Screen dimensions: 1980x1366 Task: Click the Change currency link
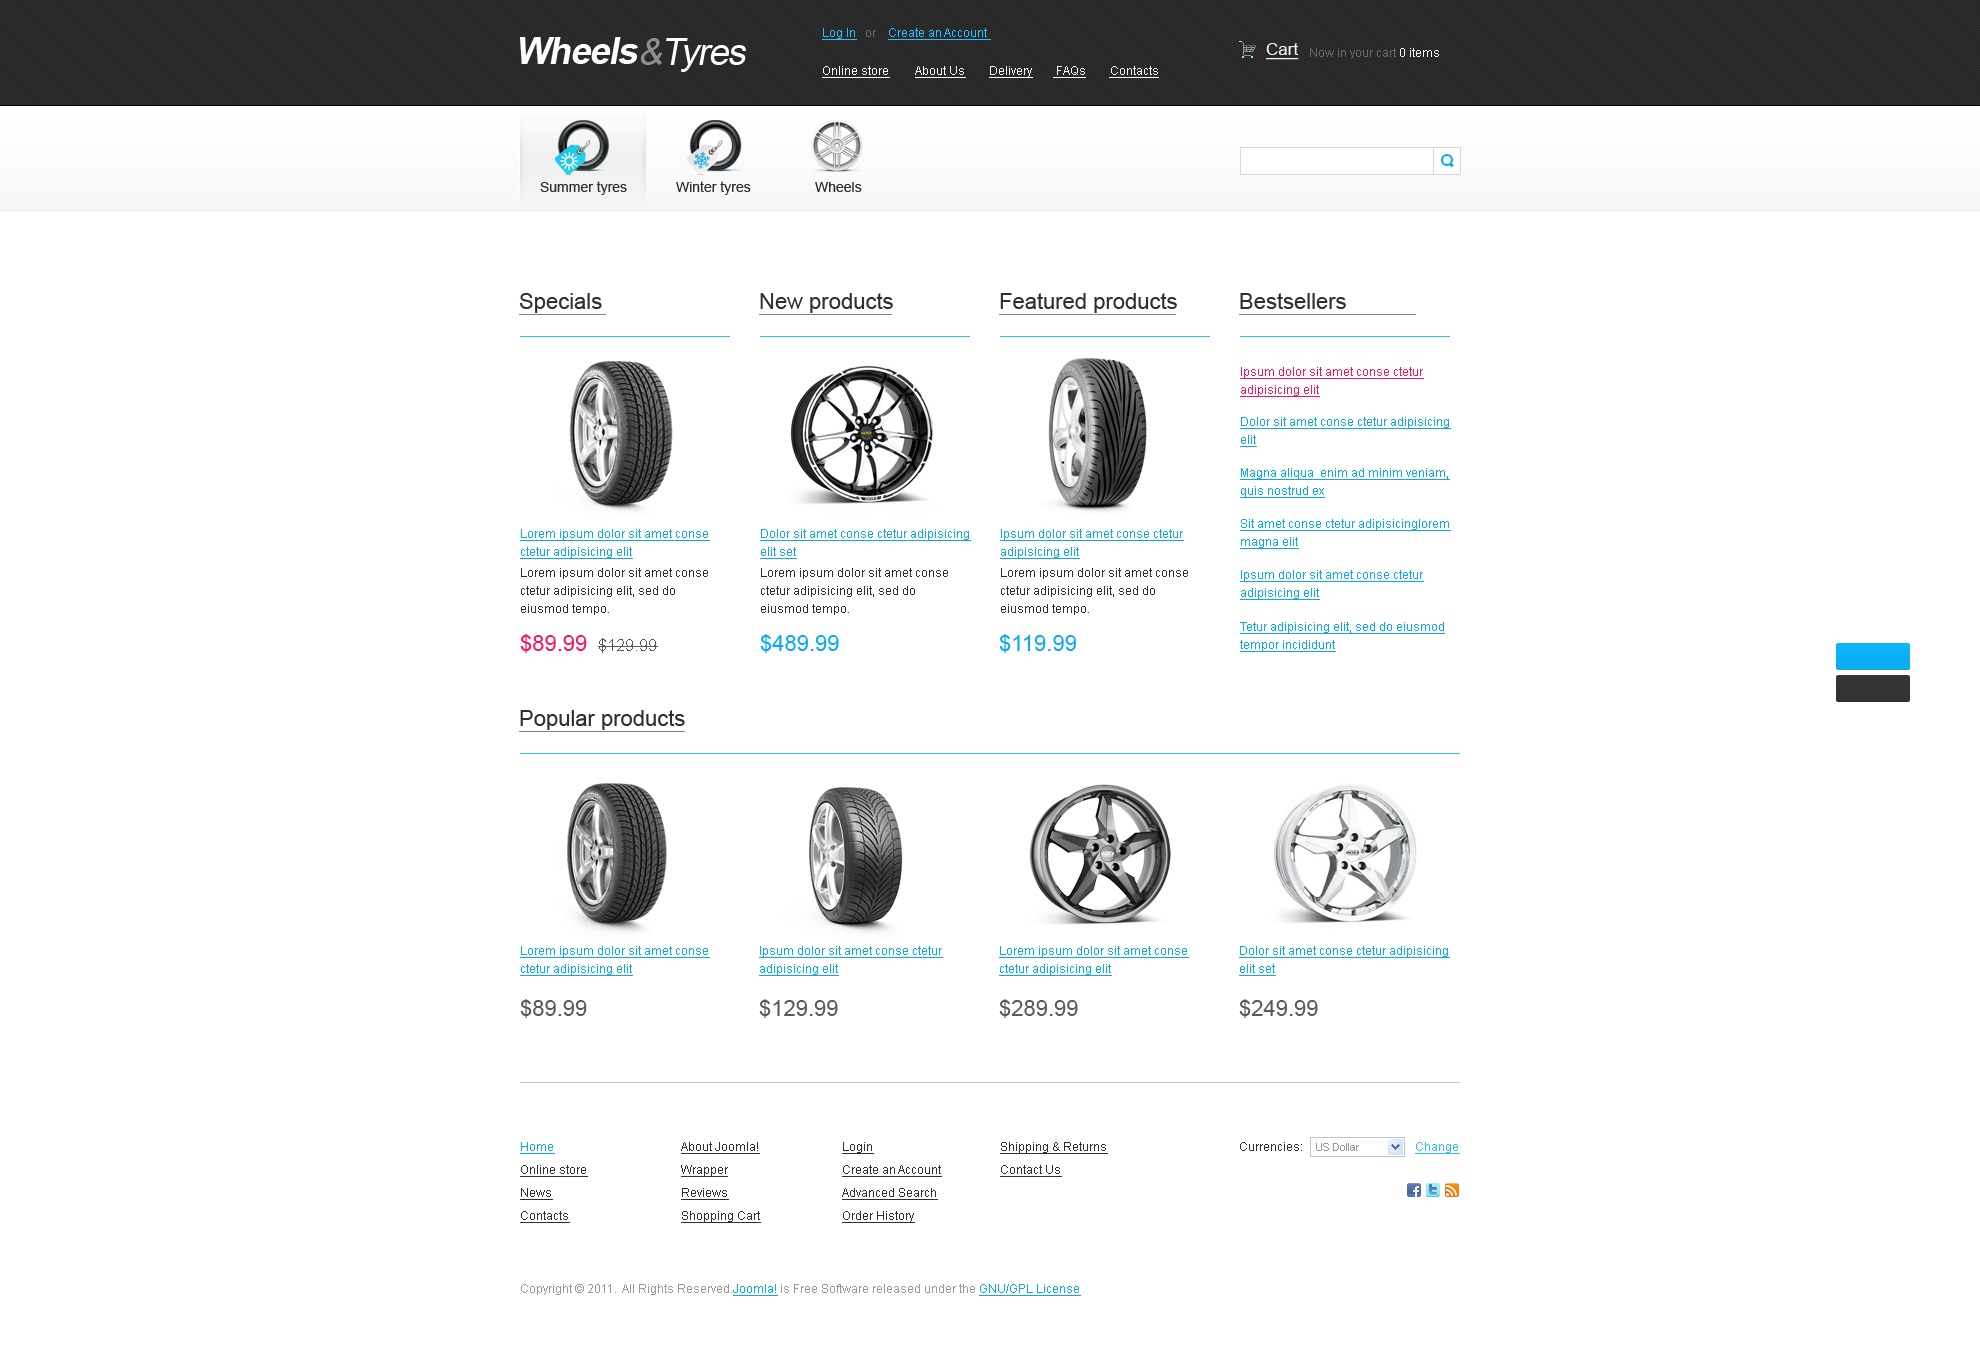coord(1437,1147)
